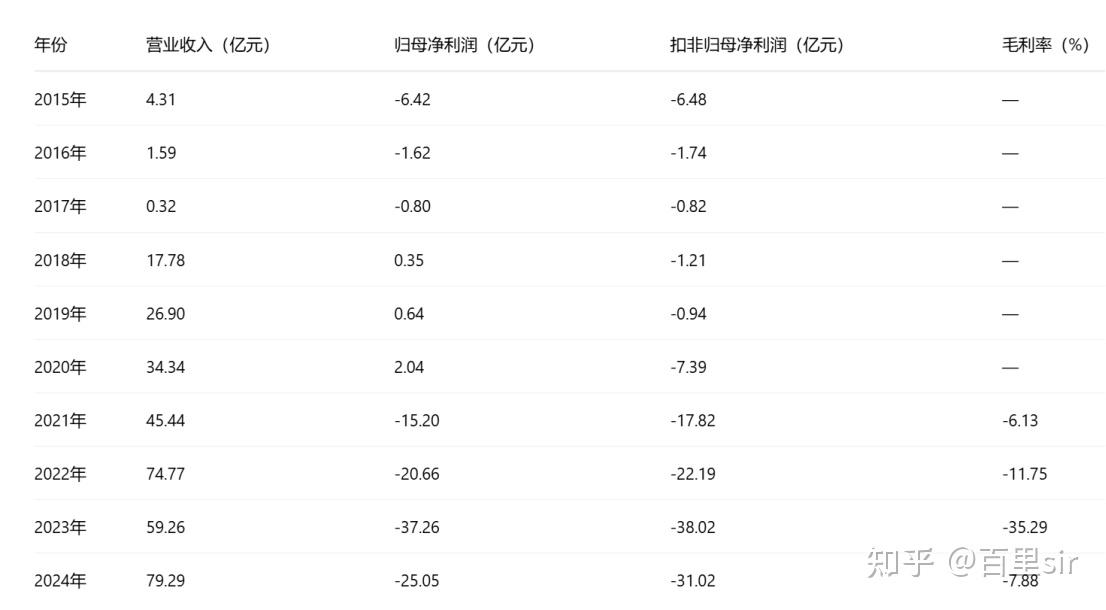Click the 知乎 @百里sir watermark
Viewport: 1106px width, 610px height.
coord(972,562)
